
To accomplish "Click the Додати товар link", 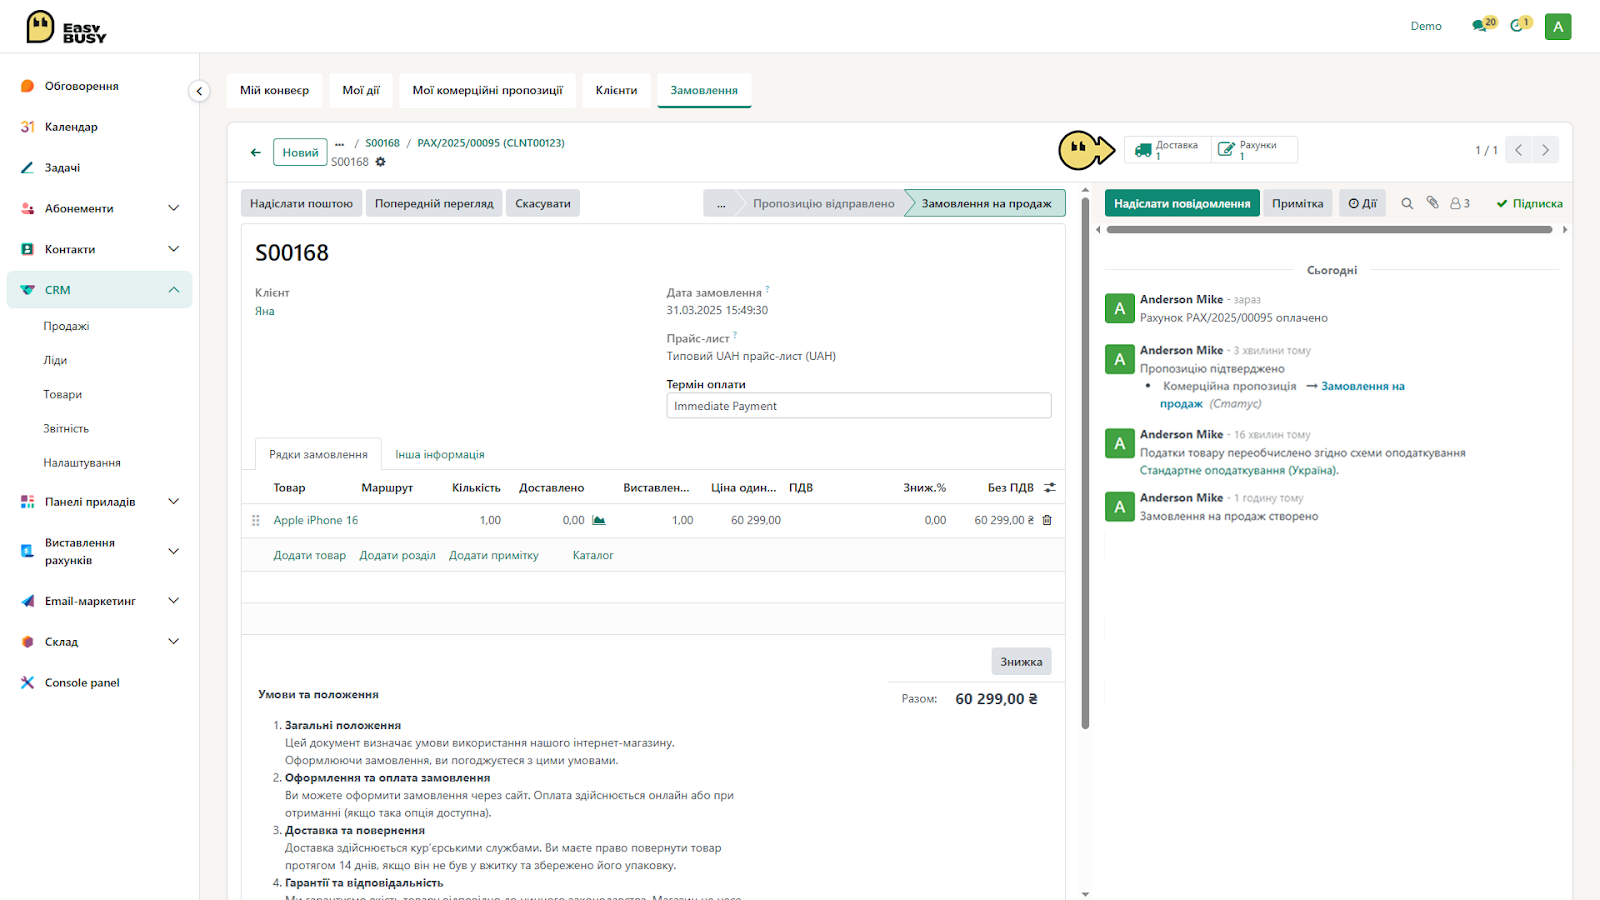I will pyautogui.click(x=310, y=556).
